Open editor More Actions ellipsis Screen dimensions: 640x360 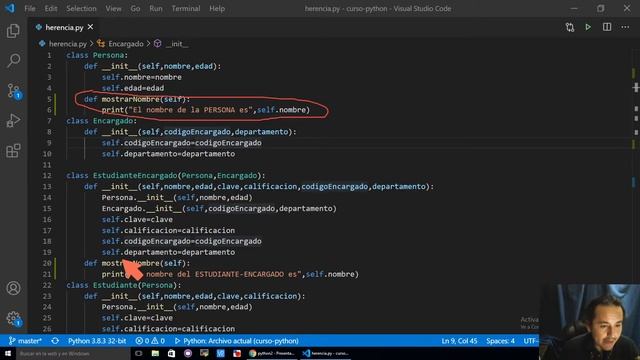pos(625,27)
